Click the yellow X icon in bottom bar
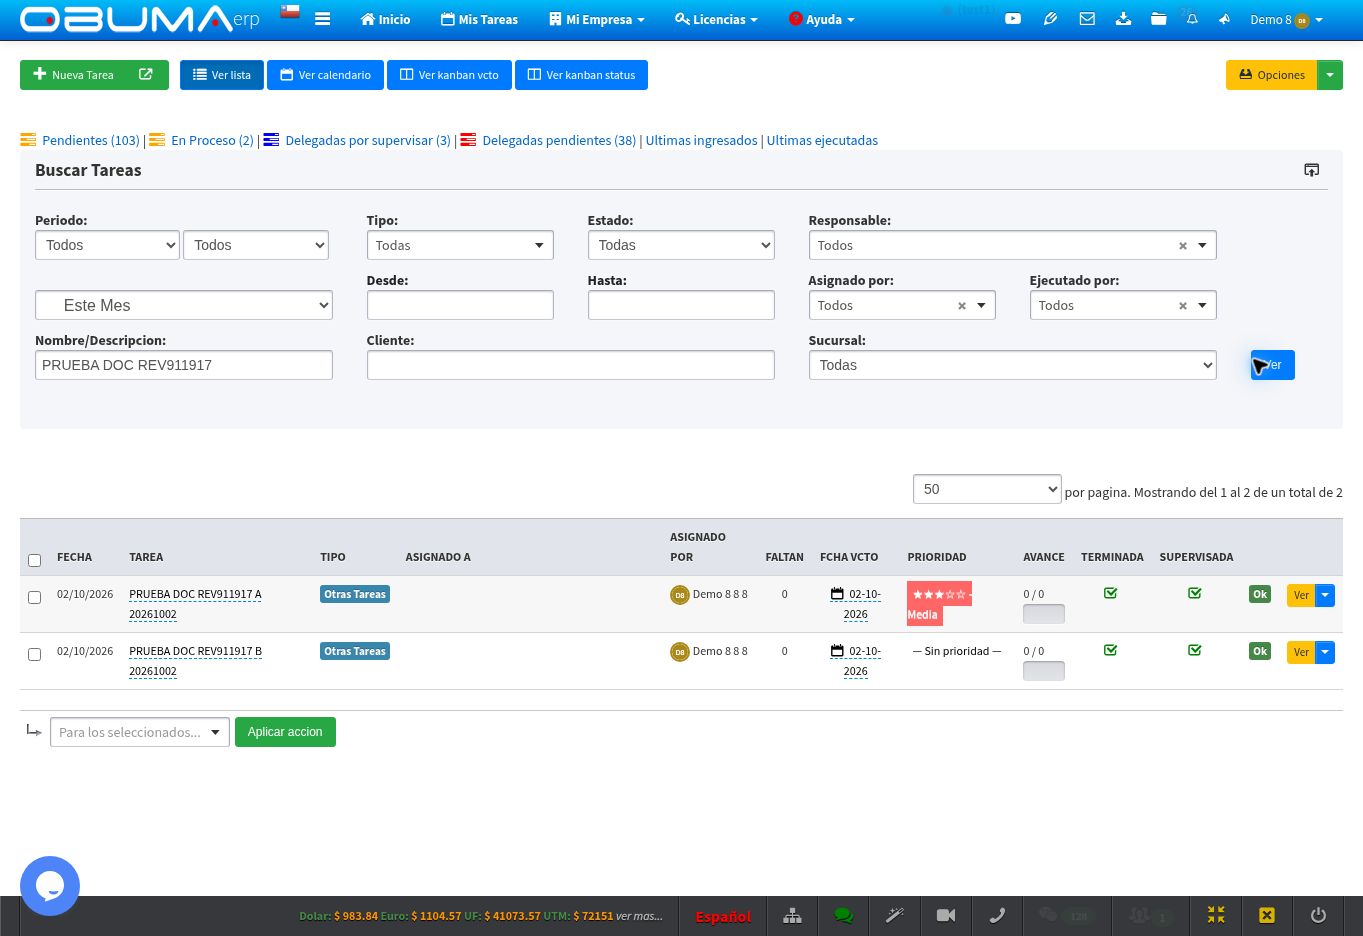 tap(1267, 916)
